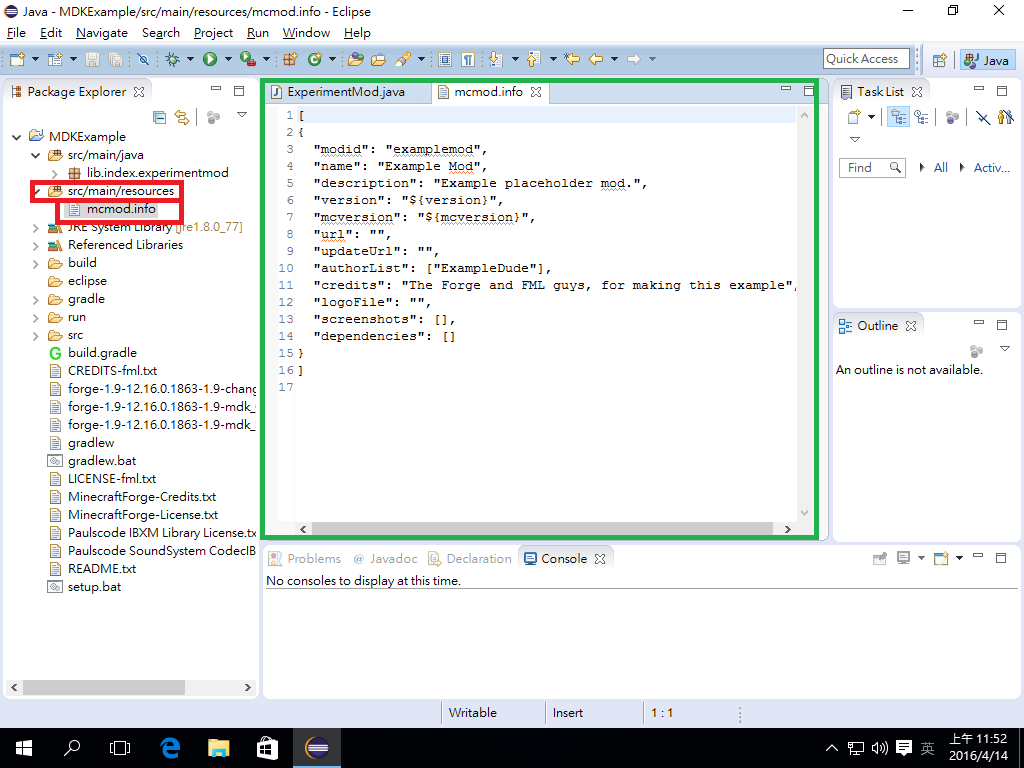The image size is (1024, 768).
Task: Open Package Explorer view menu triangle
Action: coord(242,115)
